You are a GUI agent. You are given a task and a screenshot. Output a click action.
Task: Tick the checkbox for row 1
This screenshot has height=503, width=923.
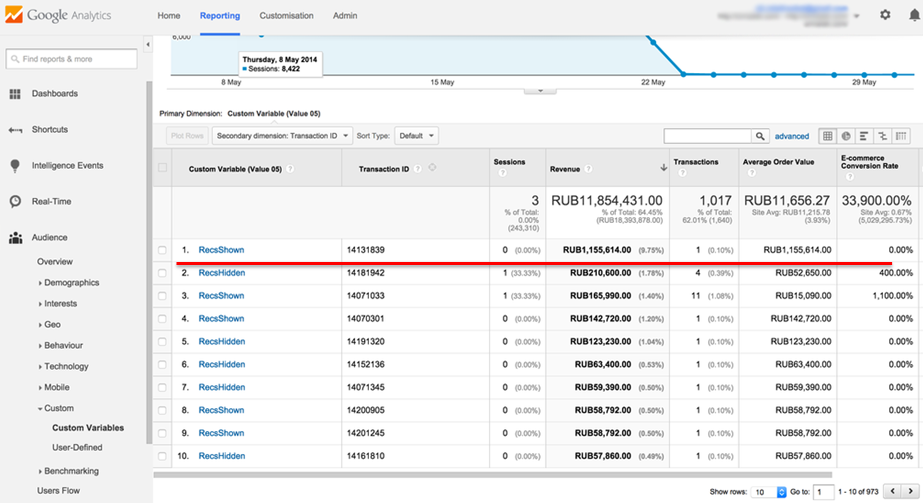163,250
